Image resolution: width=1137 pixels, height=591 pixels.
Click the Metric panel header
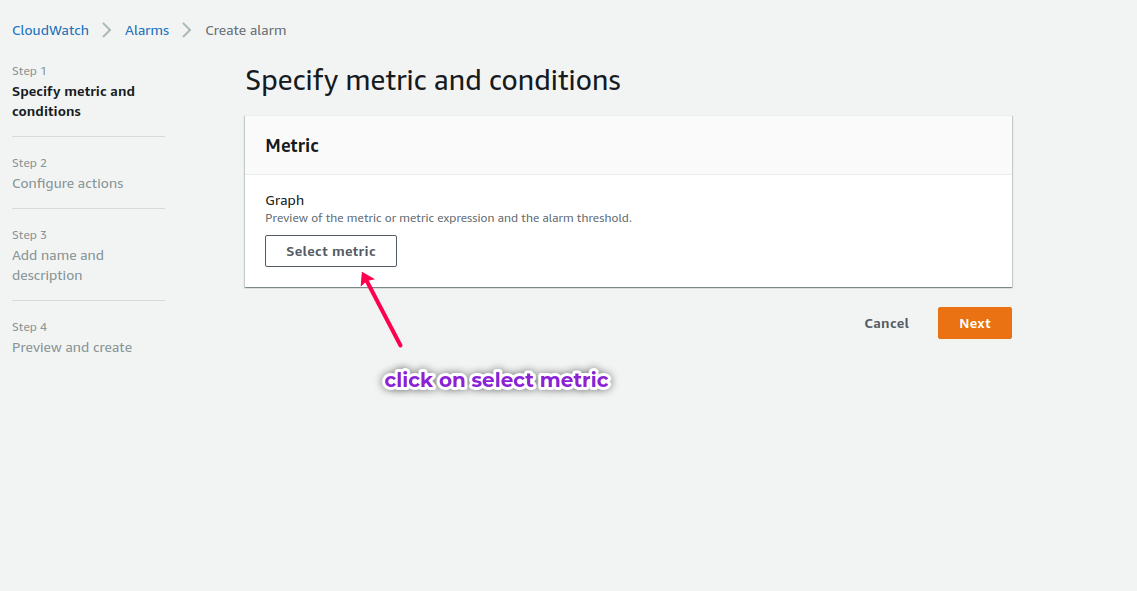point(292,146)
